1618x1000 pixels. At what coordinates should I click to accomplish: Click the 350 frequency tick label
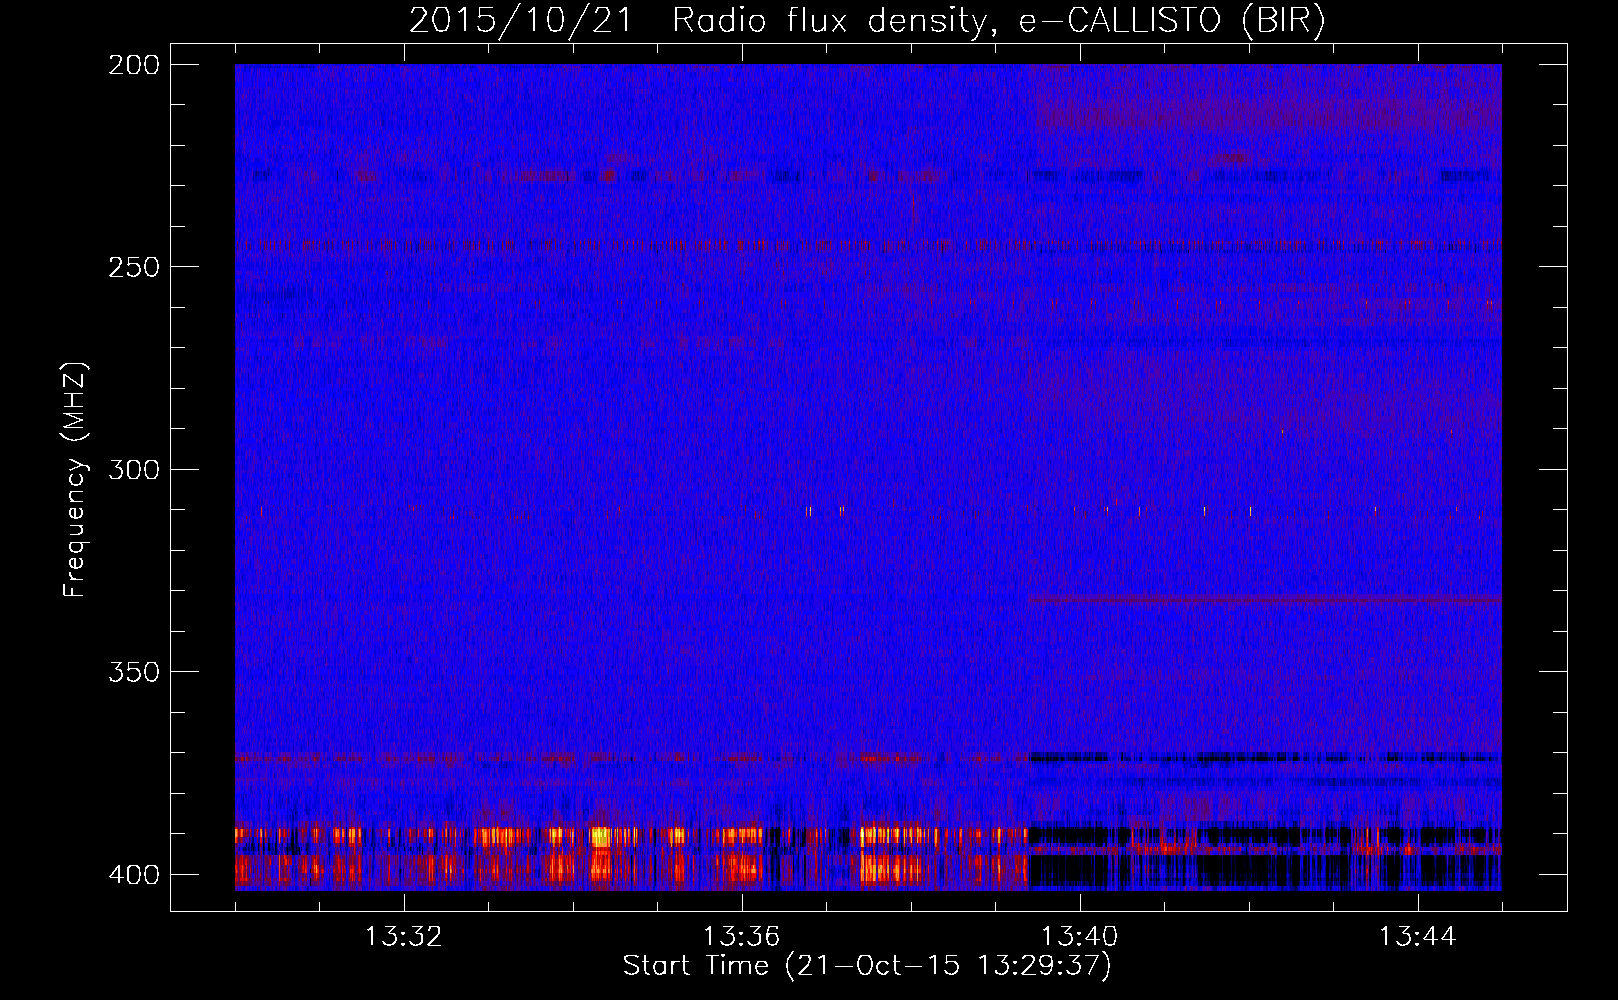pos(134,672)
